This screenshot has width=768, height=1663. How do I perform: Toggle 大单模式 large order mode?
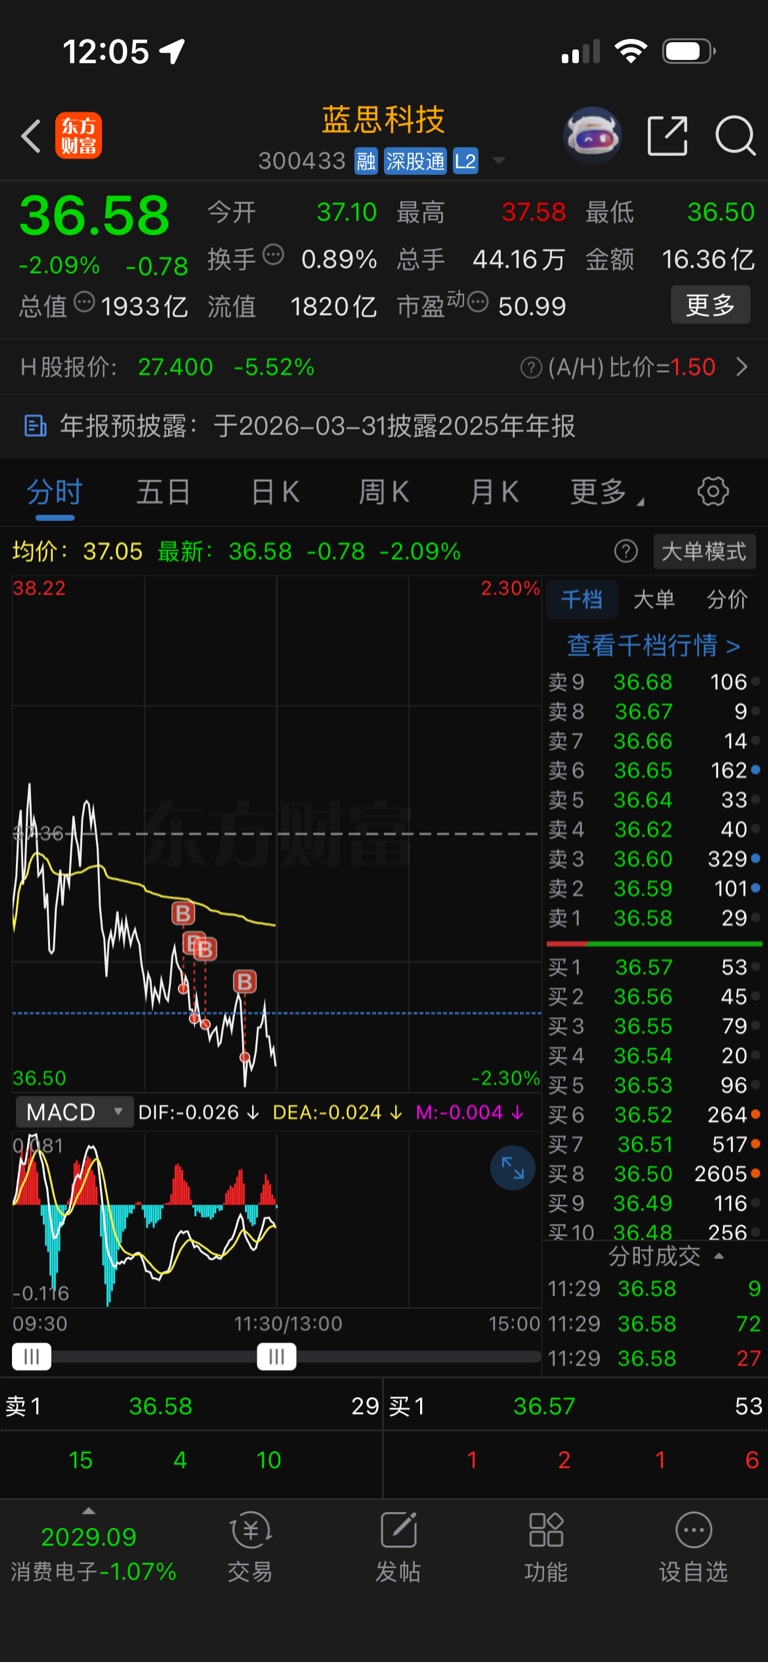click(704, 551)
